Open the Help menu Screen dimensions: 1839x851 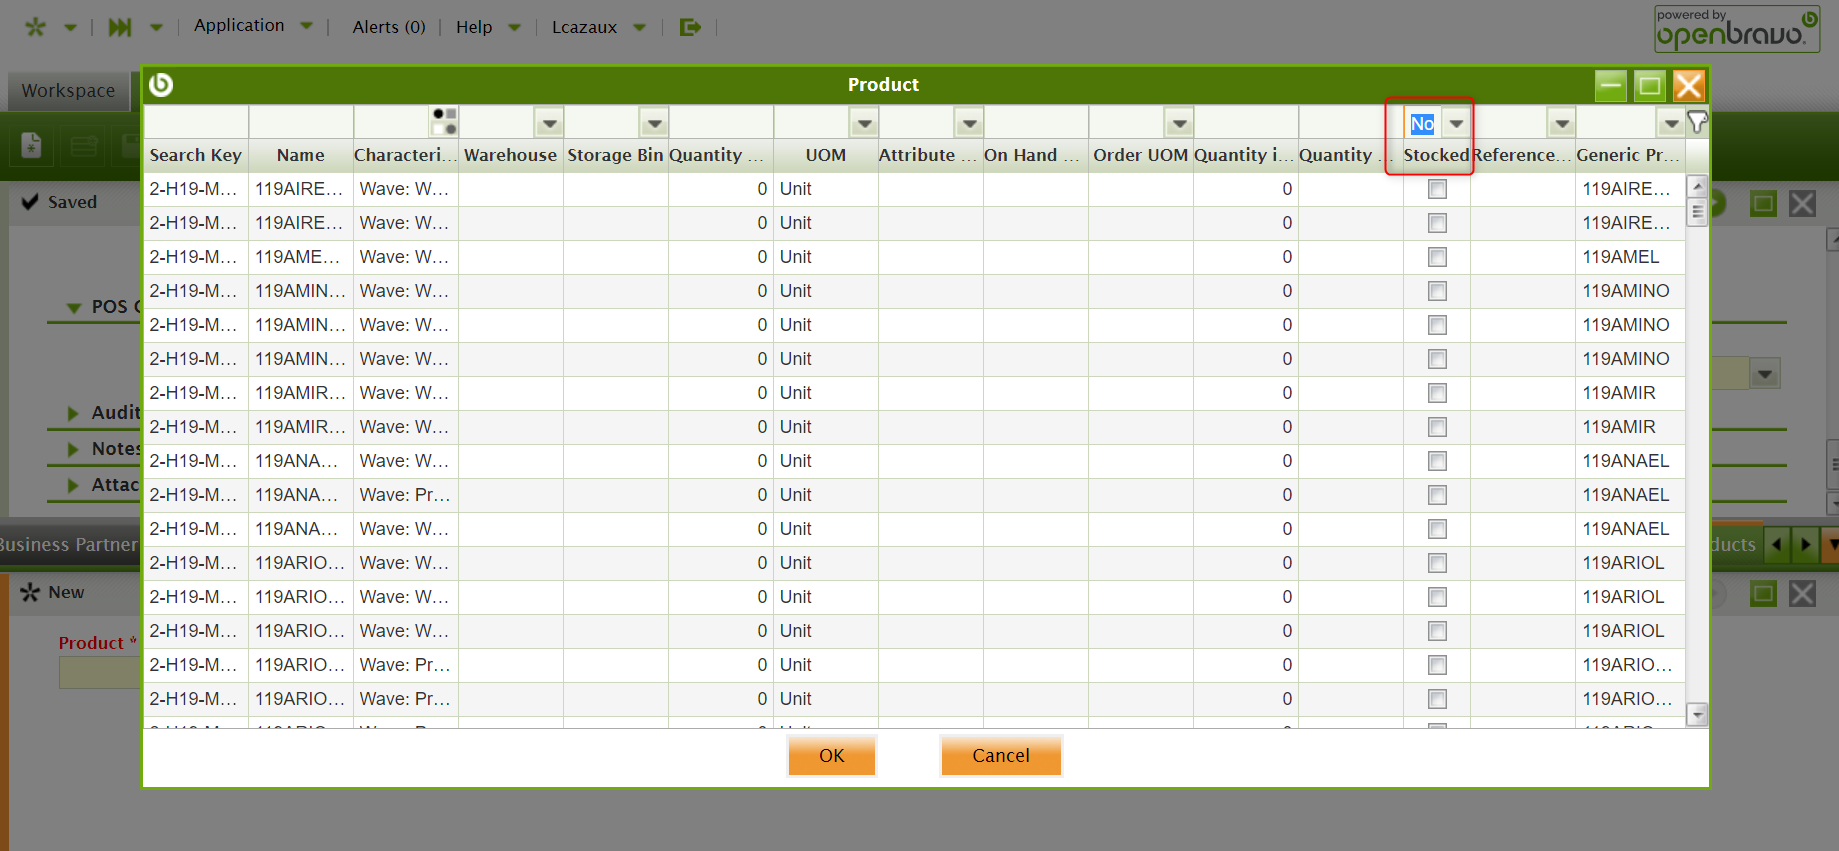[474, 27]
